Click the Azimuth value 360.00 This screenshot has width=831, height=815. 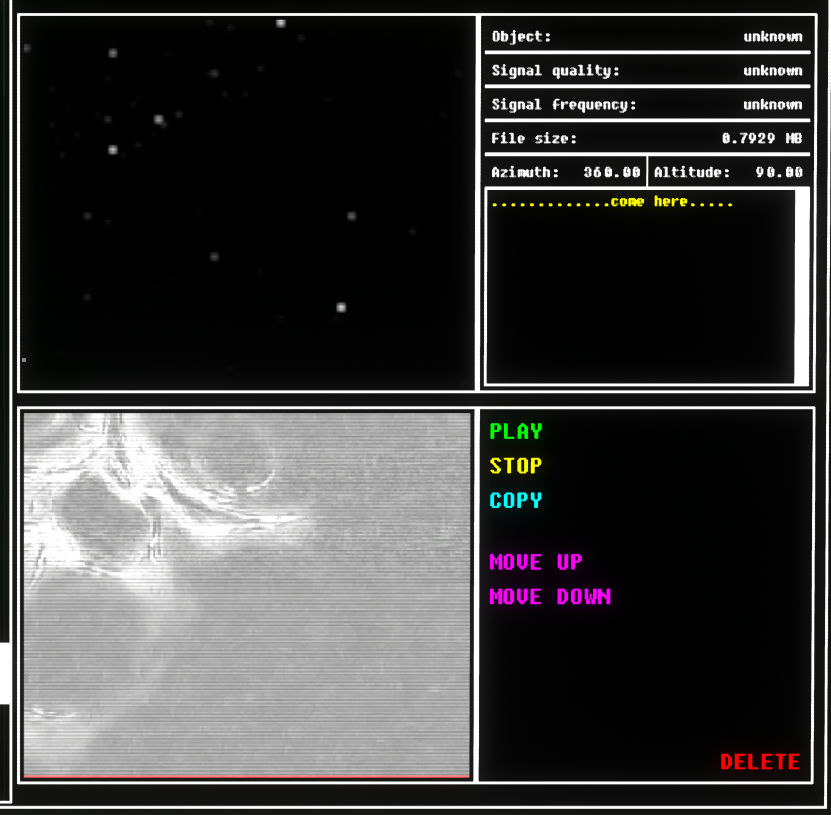(611, 172)
